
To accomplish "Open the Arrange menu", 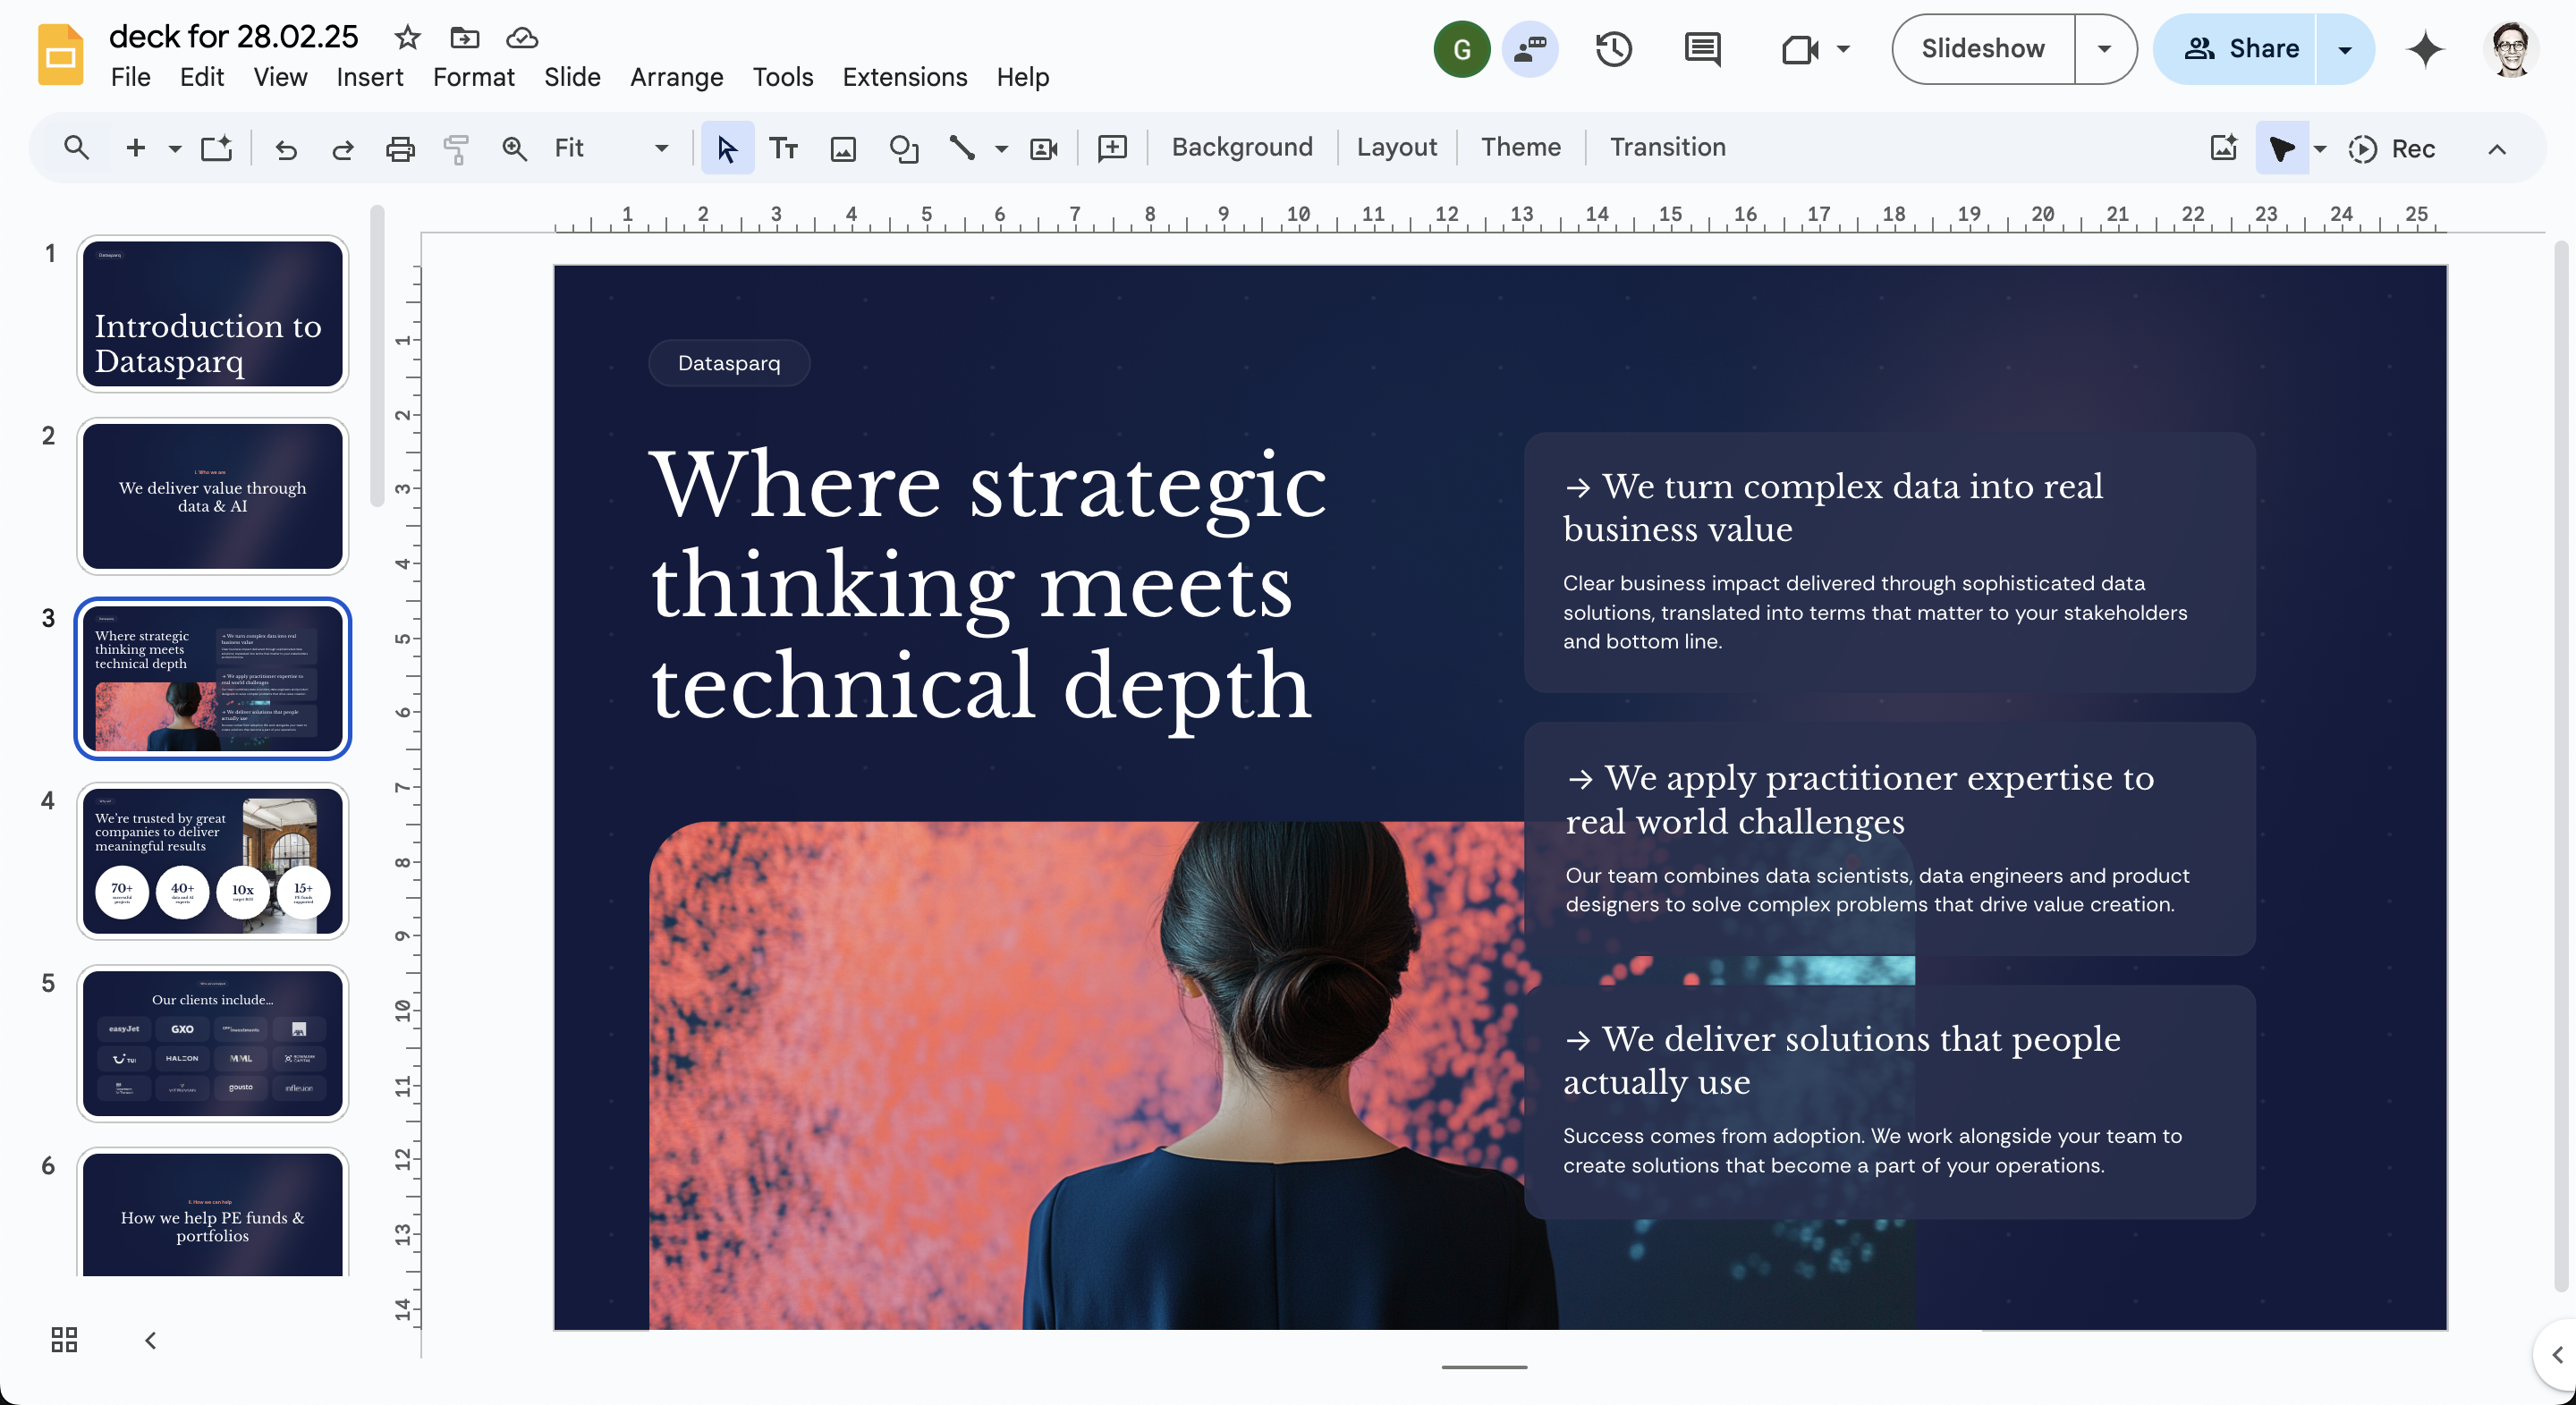I will [676, 77].
